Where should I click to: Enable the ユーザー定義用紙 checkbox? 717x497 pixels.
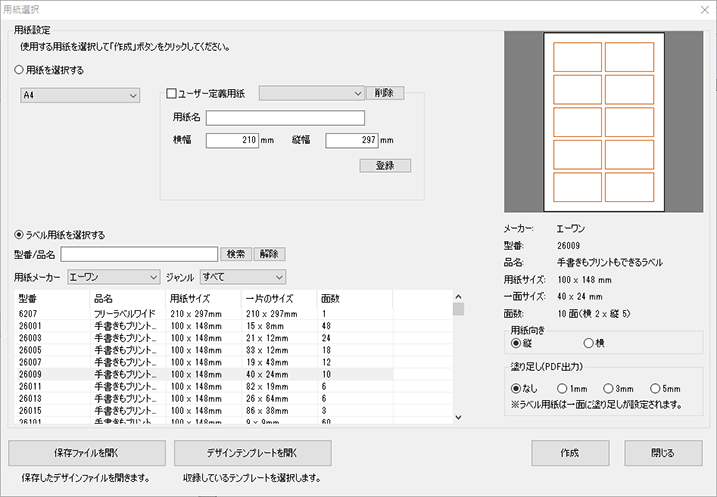(x=171, y=94)
